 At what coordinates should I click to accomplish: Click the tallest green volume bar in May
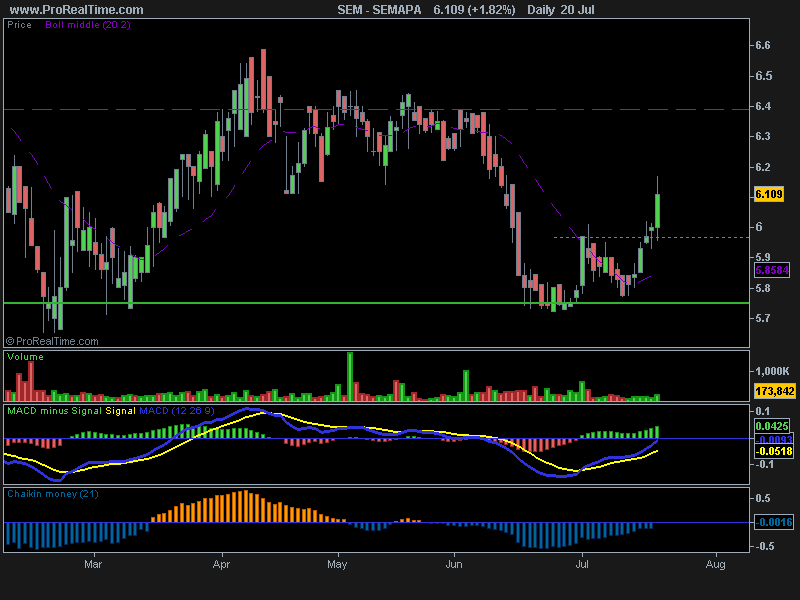coord(350,375)
